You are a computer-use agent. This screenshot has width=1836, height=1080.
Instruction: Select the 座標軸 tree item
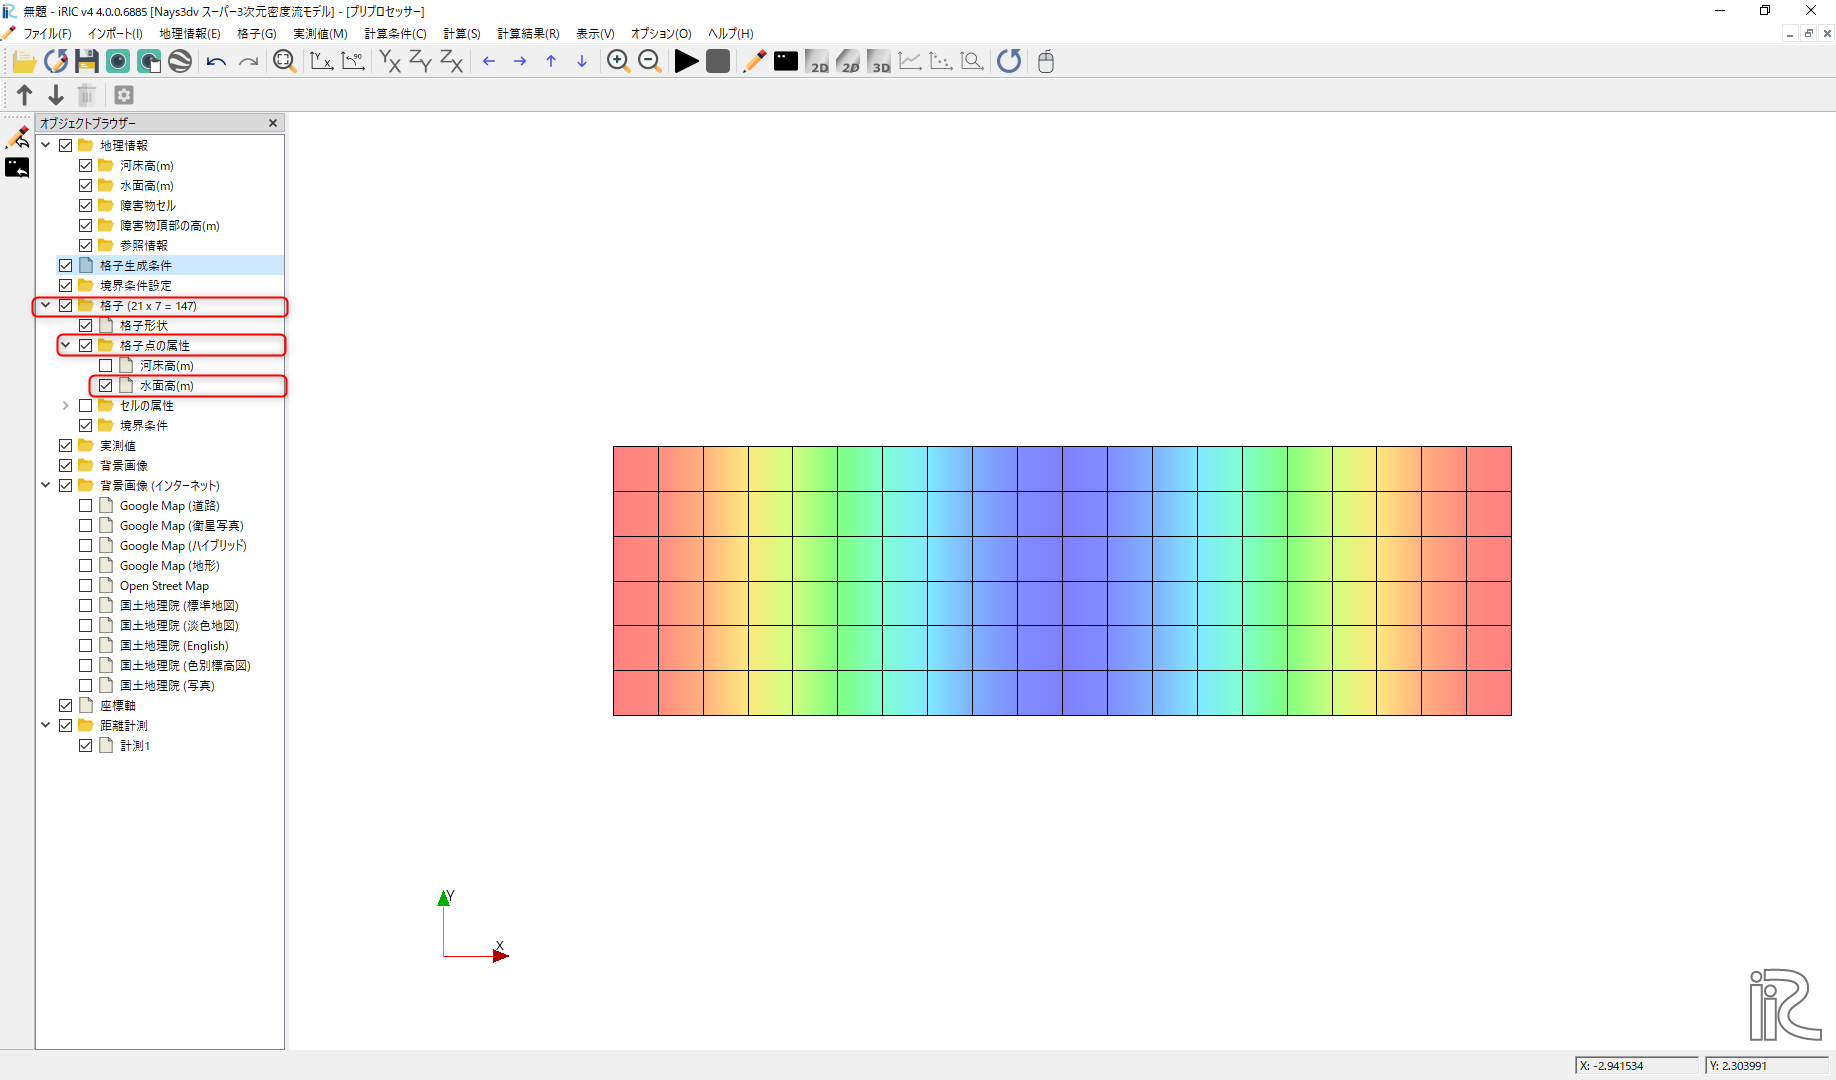(118, 706)
